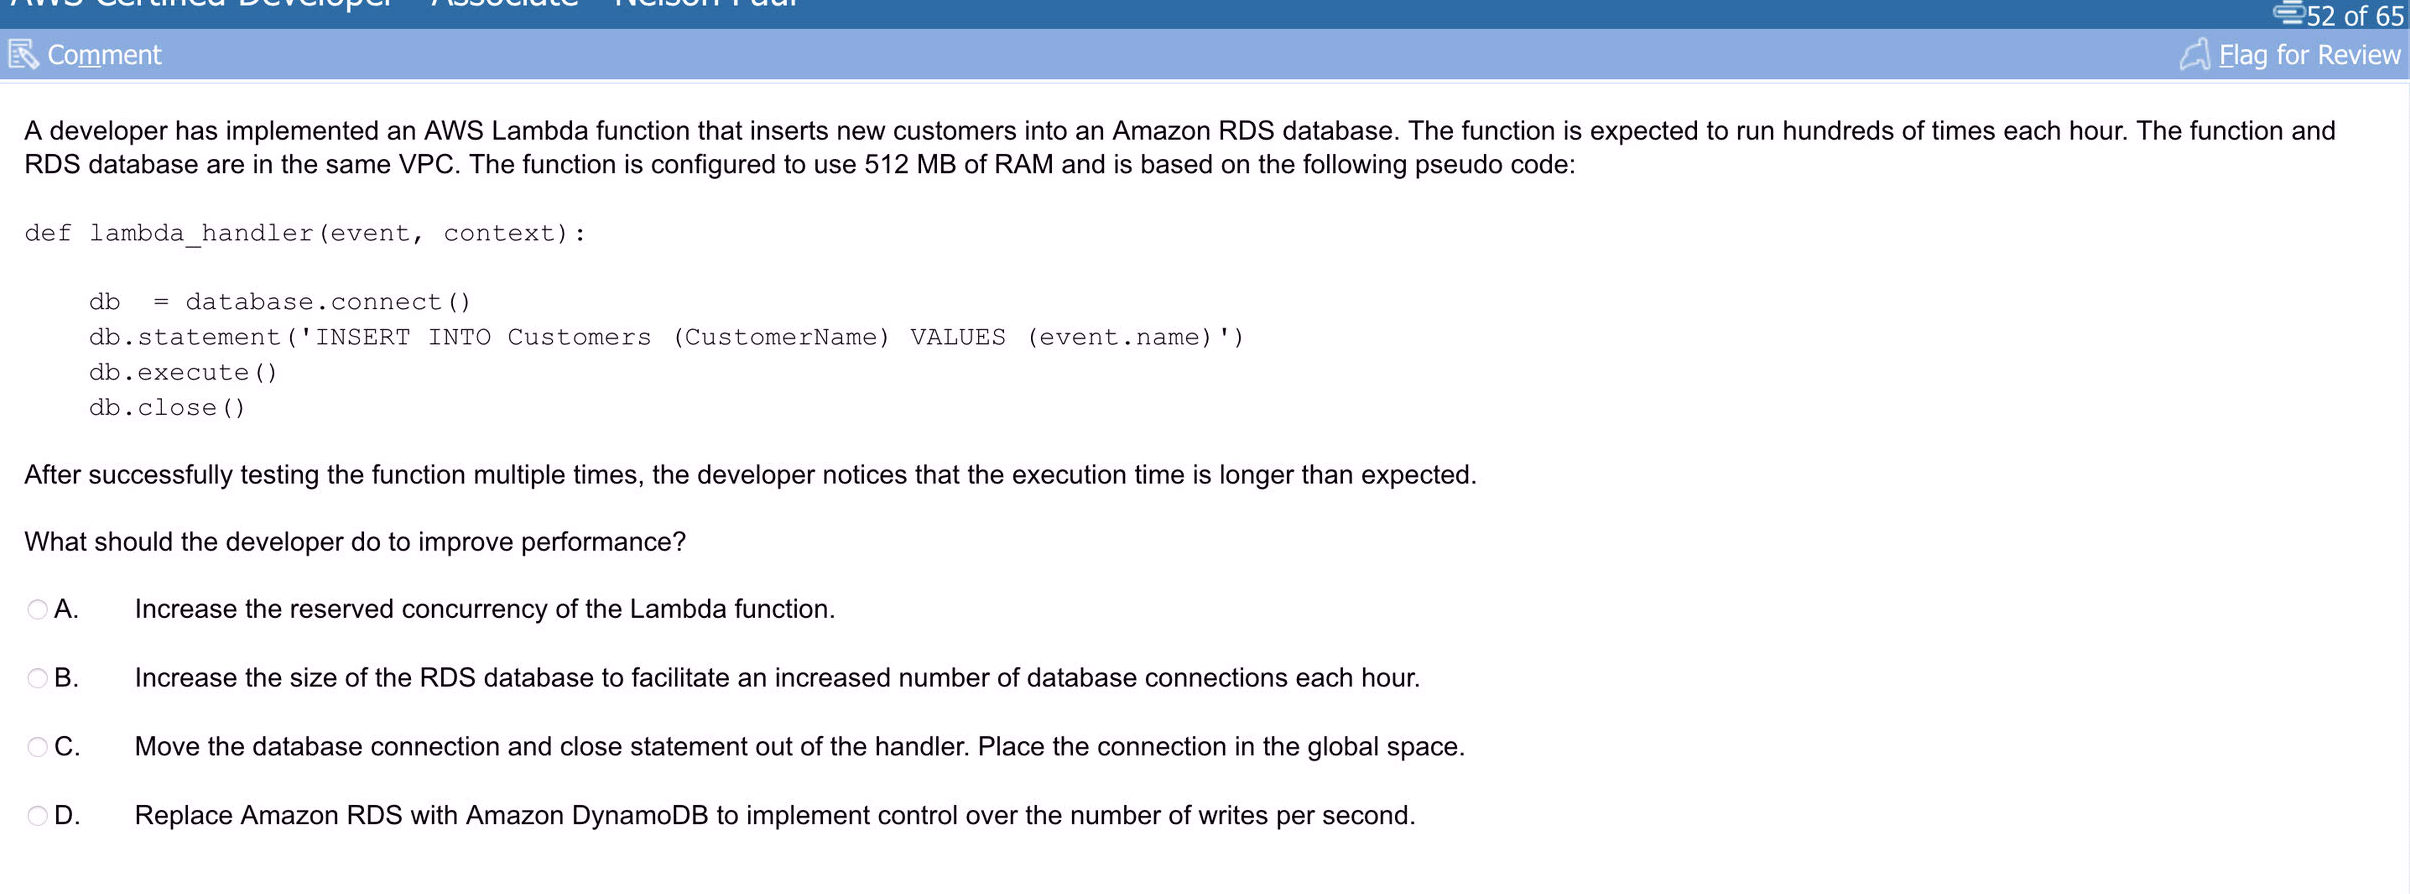Click the Comment pencil icon
Image resolution: width=2410 pixels, height=894 pixels.
click(23, 54)
